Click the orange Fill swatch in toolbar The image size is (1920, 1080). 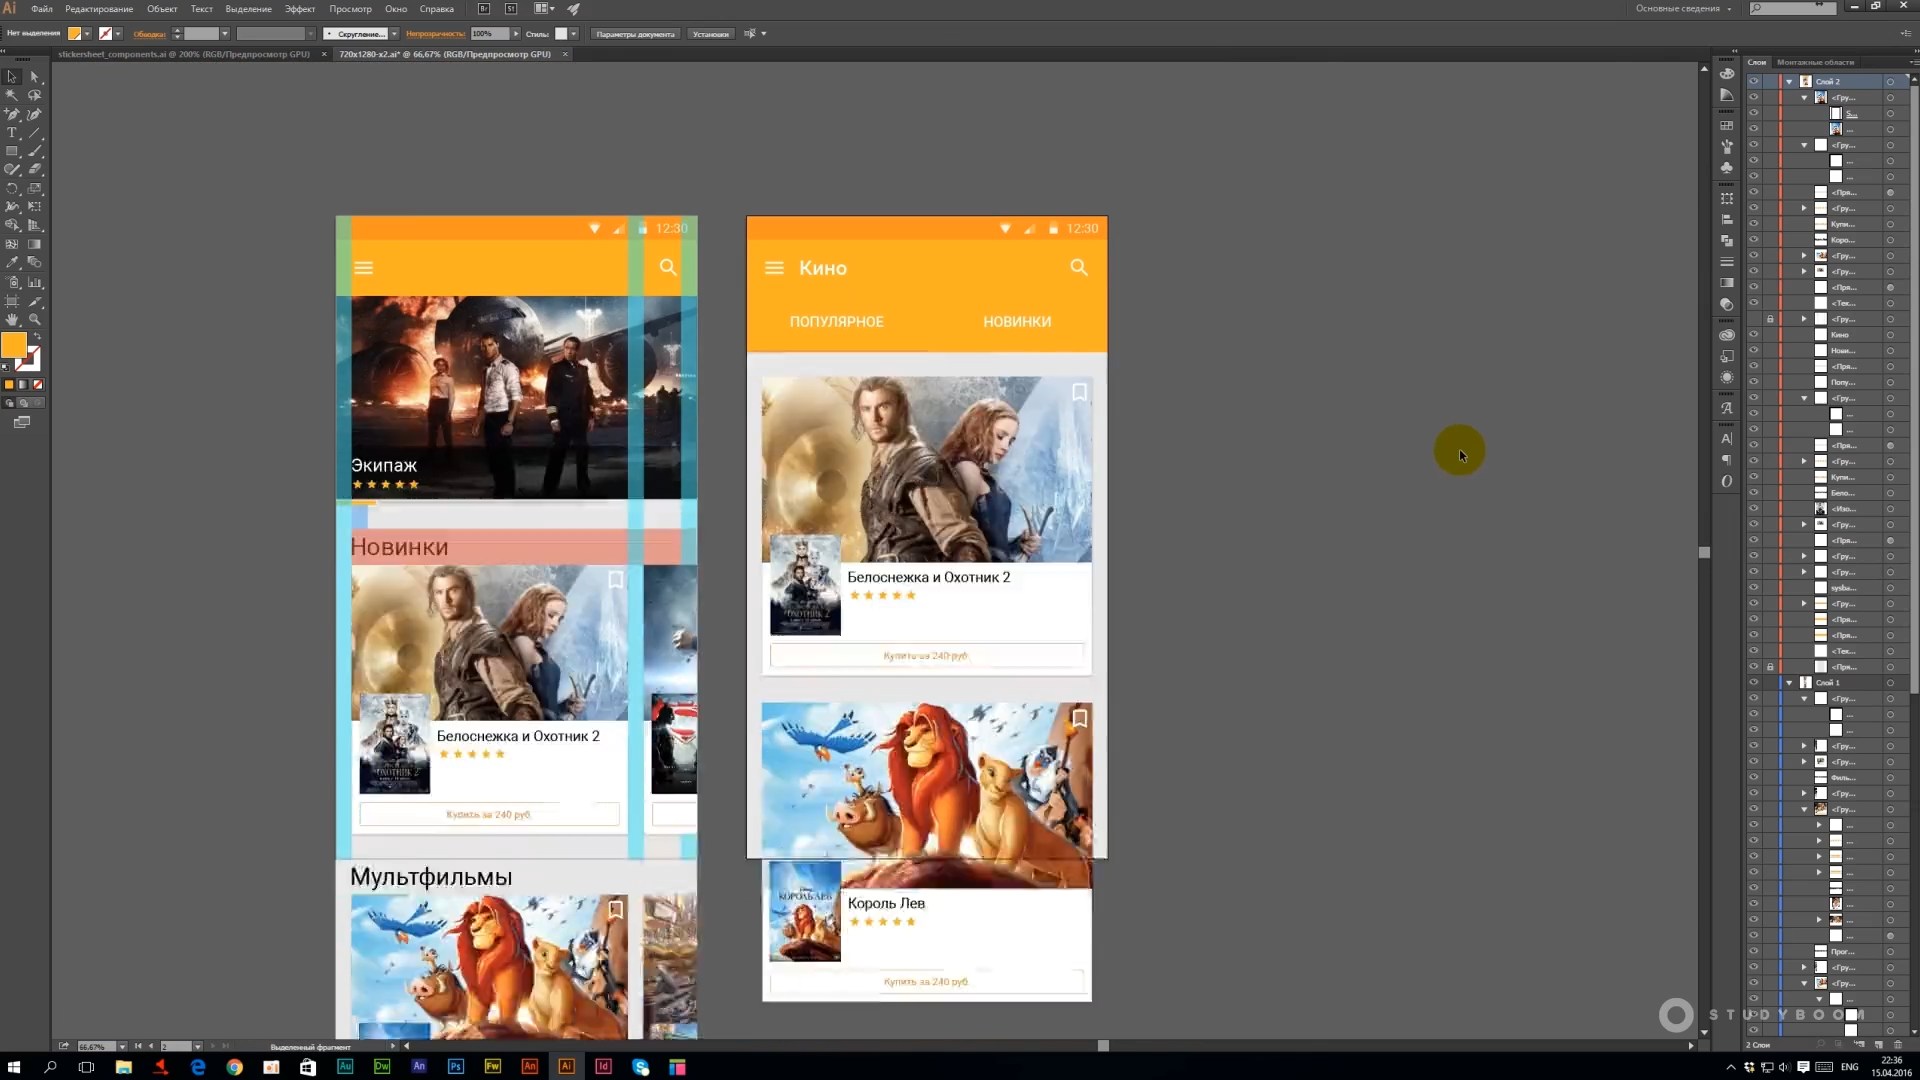point(14,345)
